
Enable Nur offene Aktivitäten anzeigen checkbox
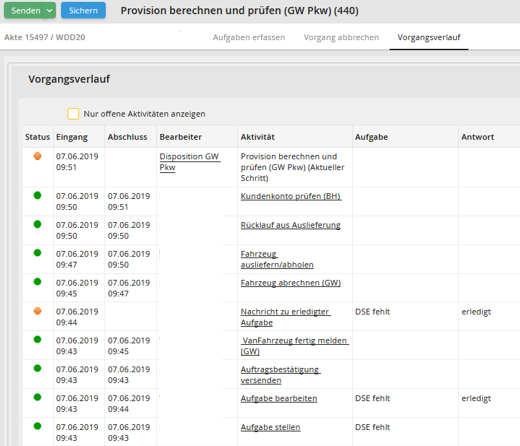coord(73,114)
